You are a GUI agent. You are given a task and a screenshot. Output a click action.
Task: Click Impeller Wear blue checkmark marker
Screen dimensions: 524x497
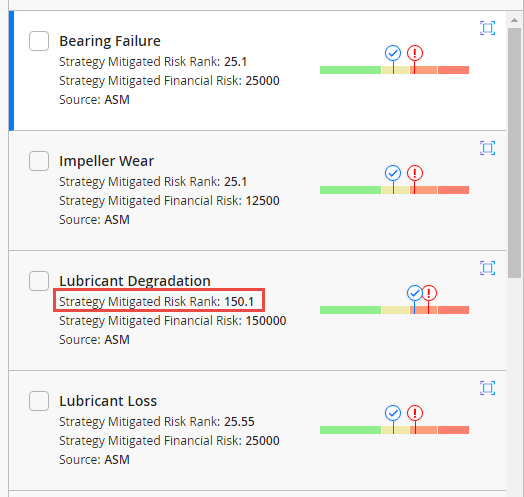coord(393,173)
